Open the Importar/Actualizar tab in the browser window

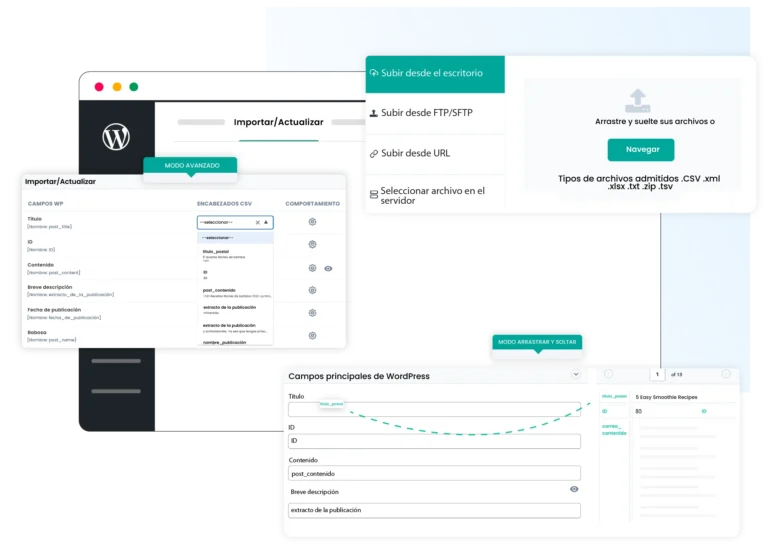pos(278,122)
